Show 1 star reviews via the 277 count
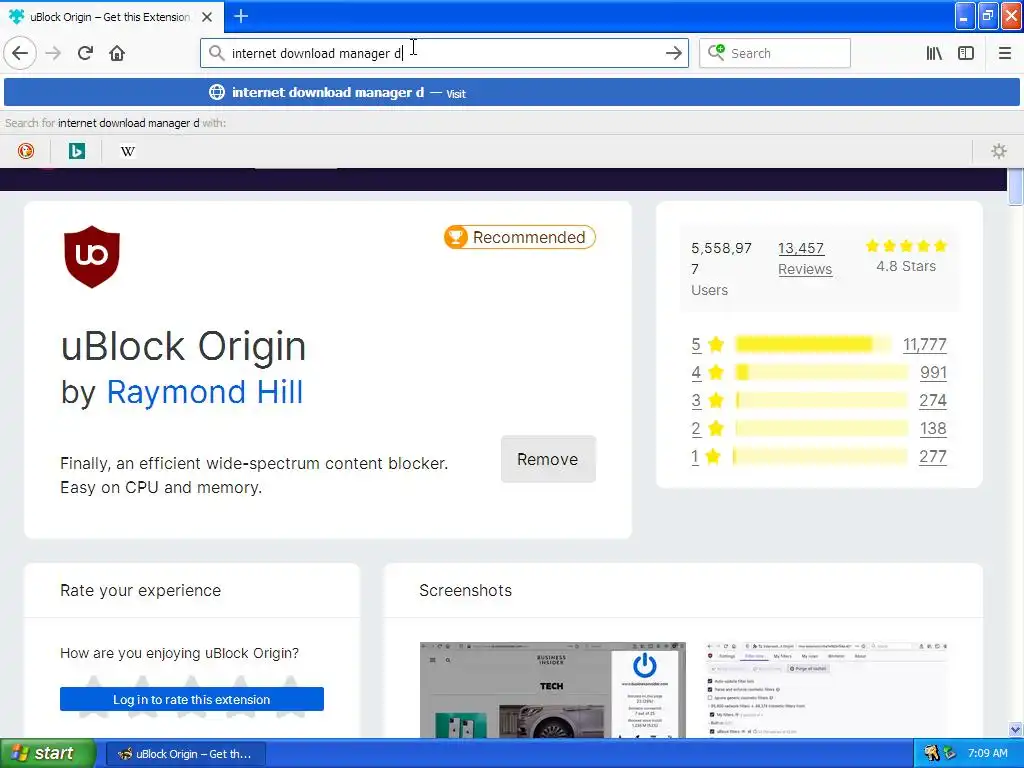This screenshot has width=1024, height=768. pyautogui.click(x=933, y=456)
